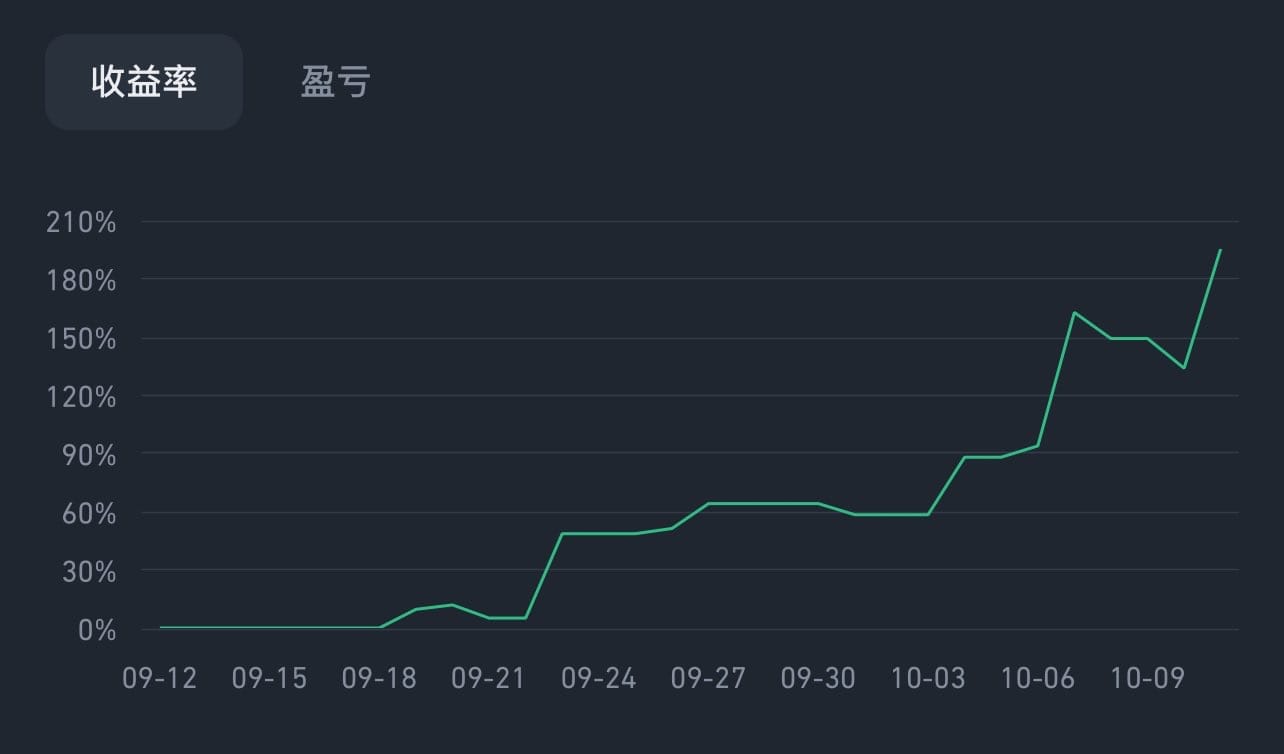Click the 09-27 date label
The image size is (1284, 754).
[709, 679]
